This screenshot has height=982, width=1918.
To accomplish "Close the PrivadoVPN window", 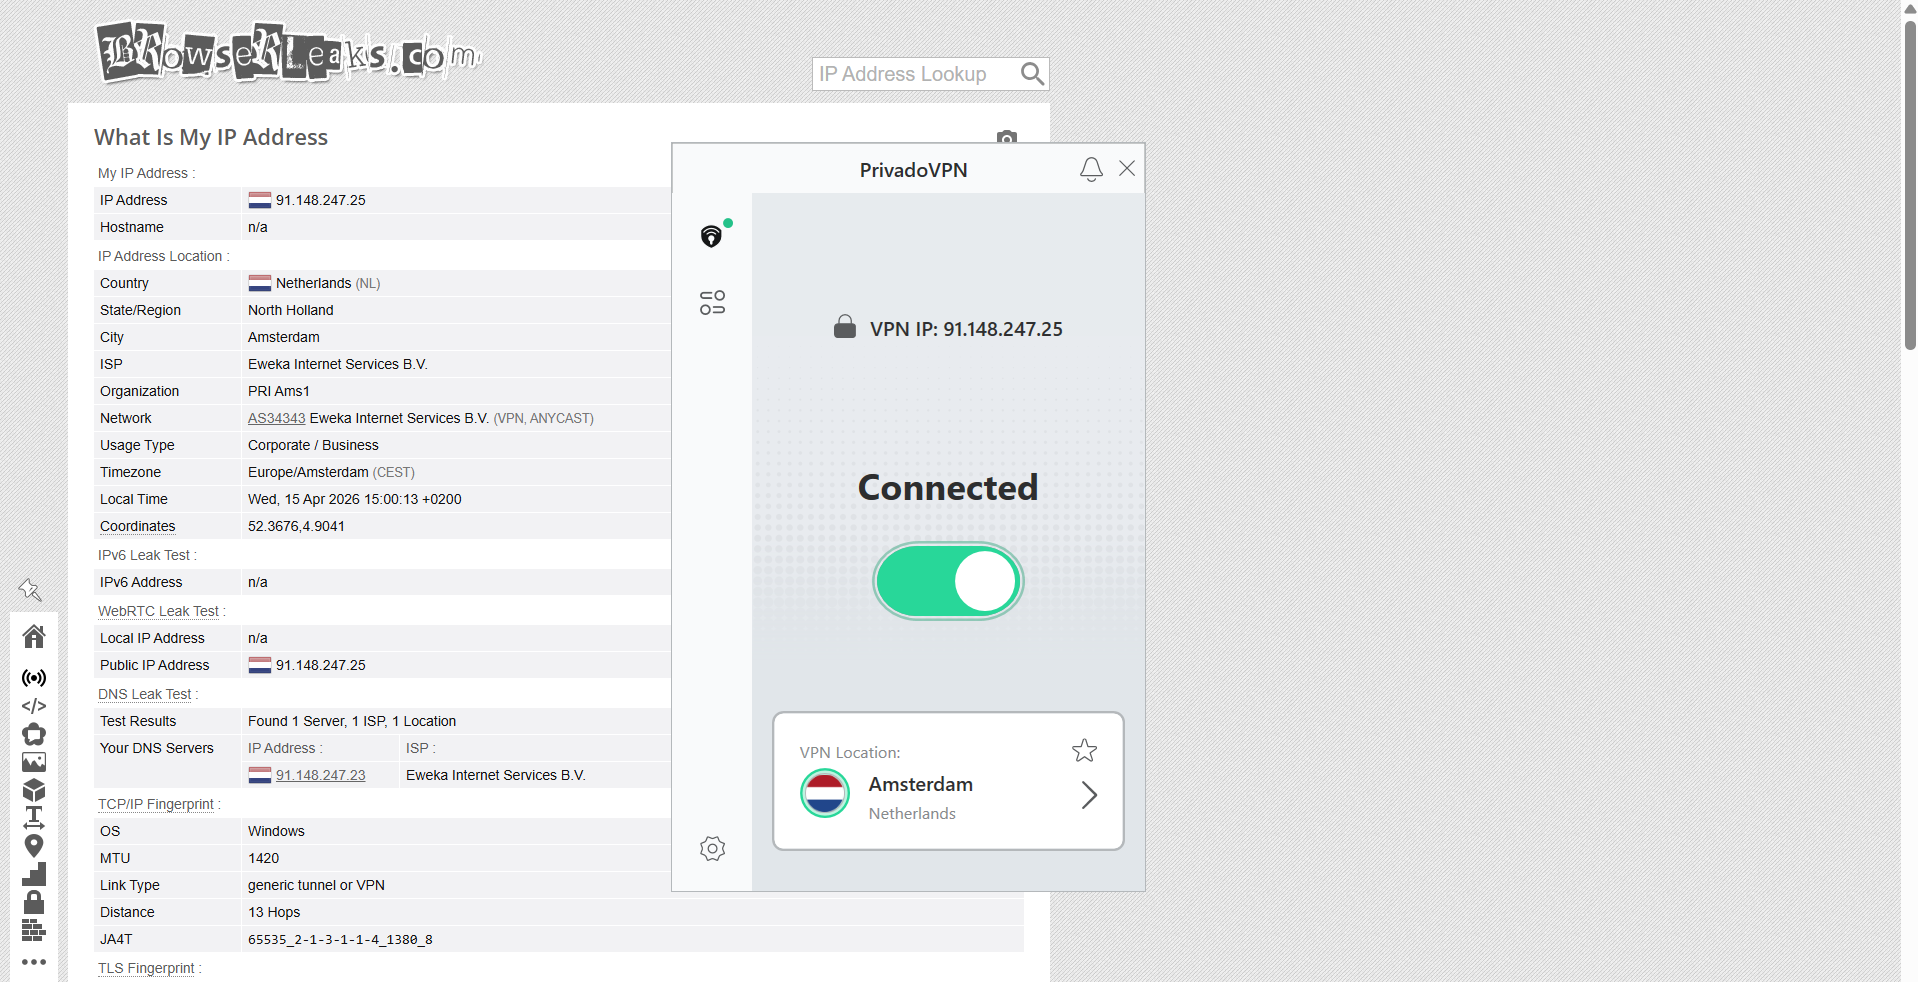I will coord(1127,168).
